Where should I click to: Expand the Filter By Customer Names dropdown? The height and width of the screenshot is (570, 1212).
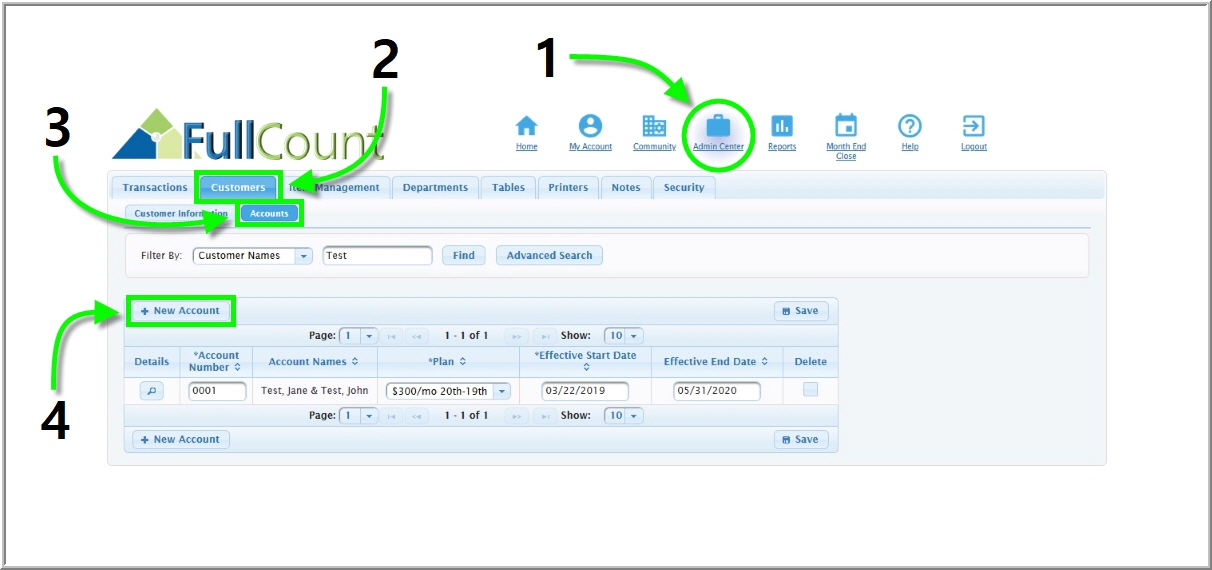click(304, 256)
